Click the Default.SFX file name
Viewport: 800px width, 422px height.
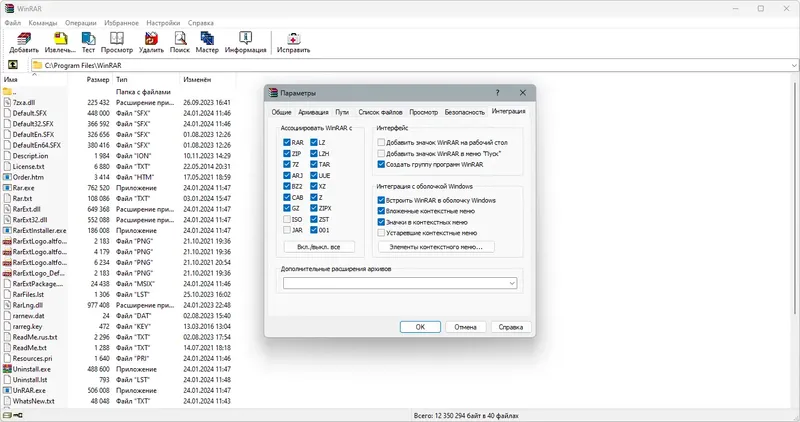(30, 113)
